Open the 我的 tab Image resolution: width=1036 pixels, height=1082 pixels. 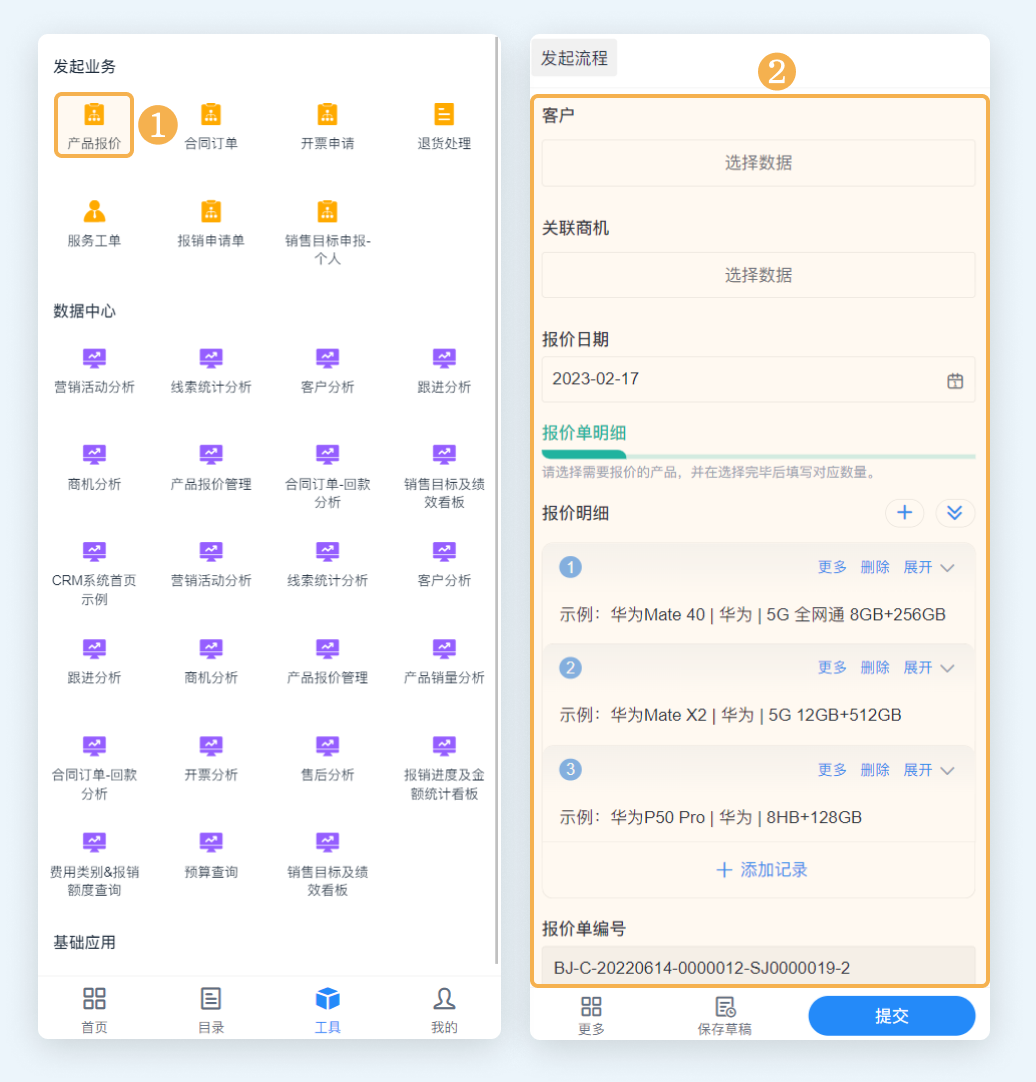(444, 1010)
